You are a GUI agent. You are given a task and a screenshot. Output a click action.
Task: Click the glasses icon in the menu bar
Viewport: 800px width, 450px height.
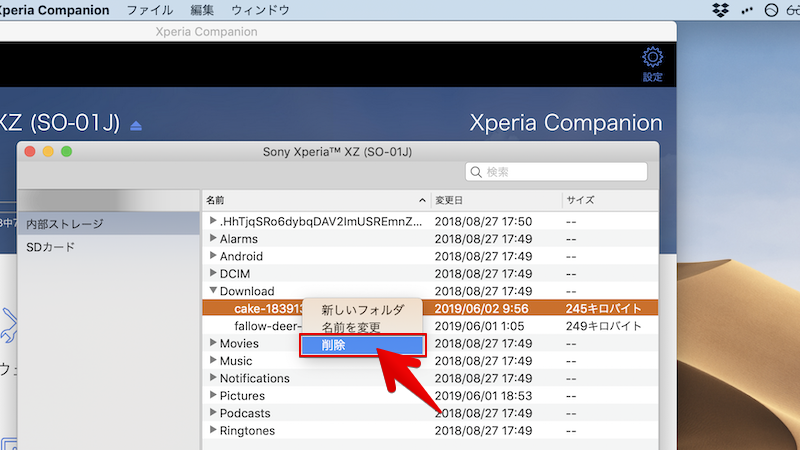click(x=793, y=10)
